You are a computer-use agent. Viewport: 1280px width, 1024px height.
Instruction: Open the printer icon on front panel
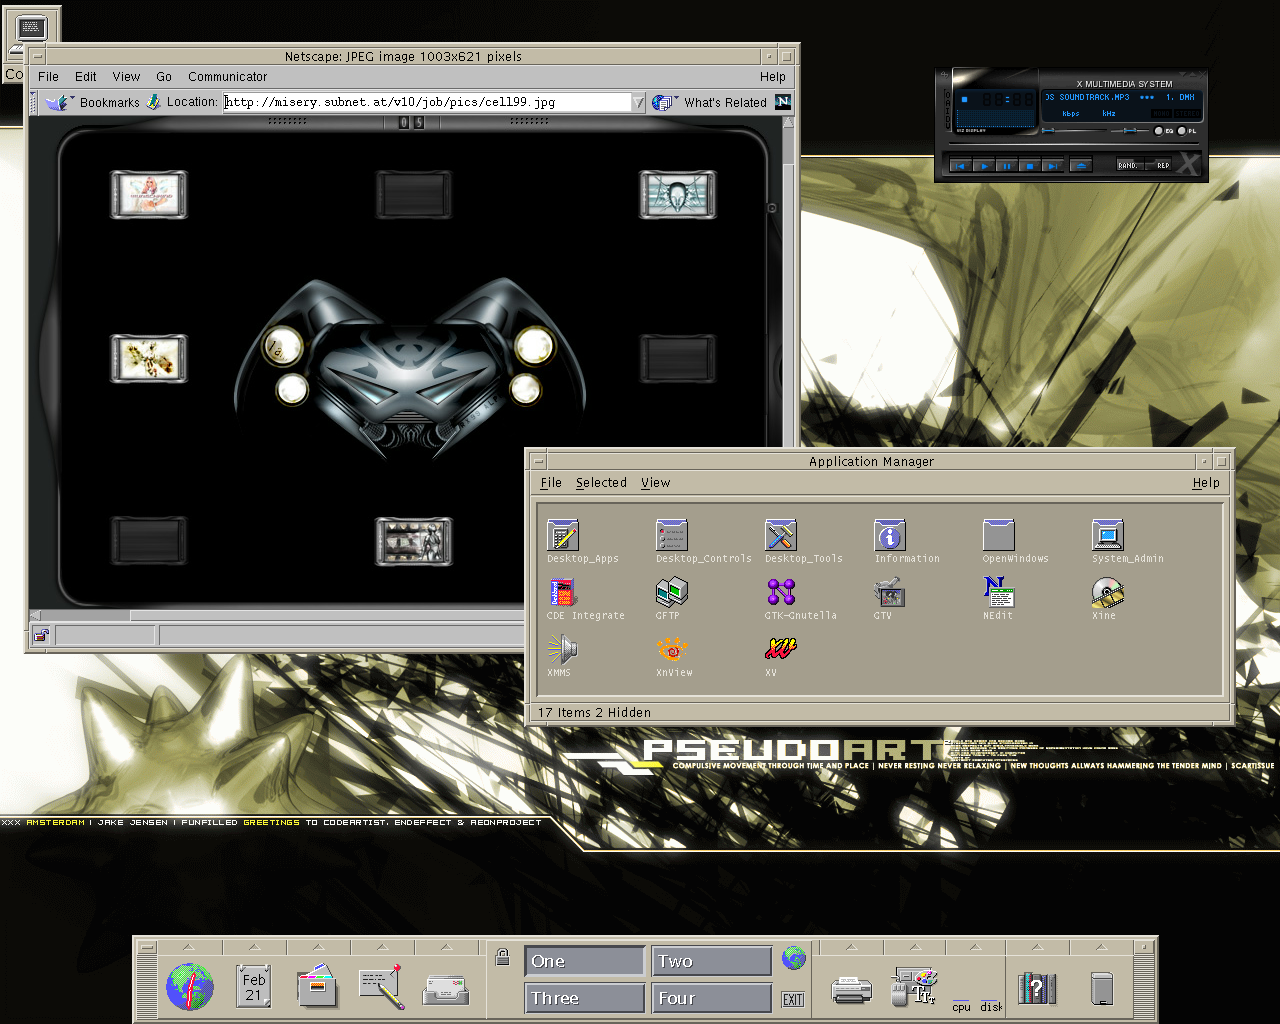pyautogui.click(x=851, y=990)
